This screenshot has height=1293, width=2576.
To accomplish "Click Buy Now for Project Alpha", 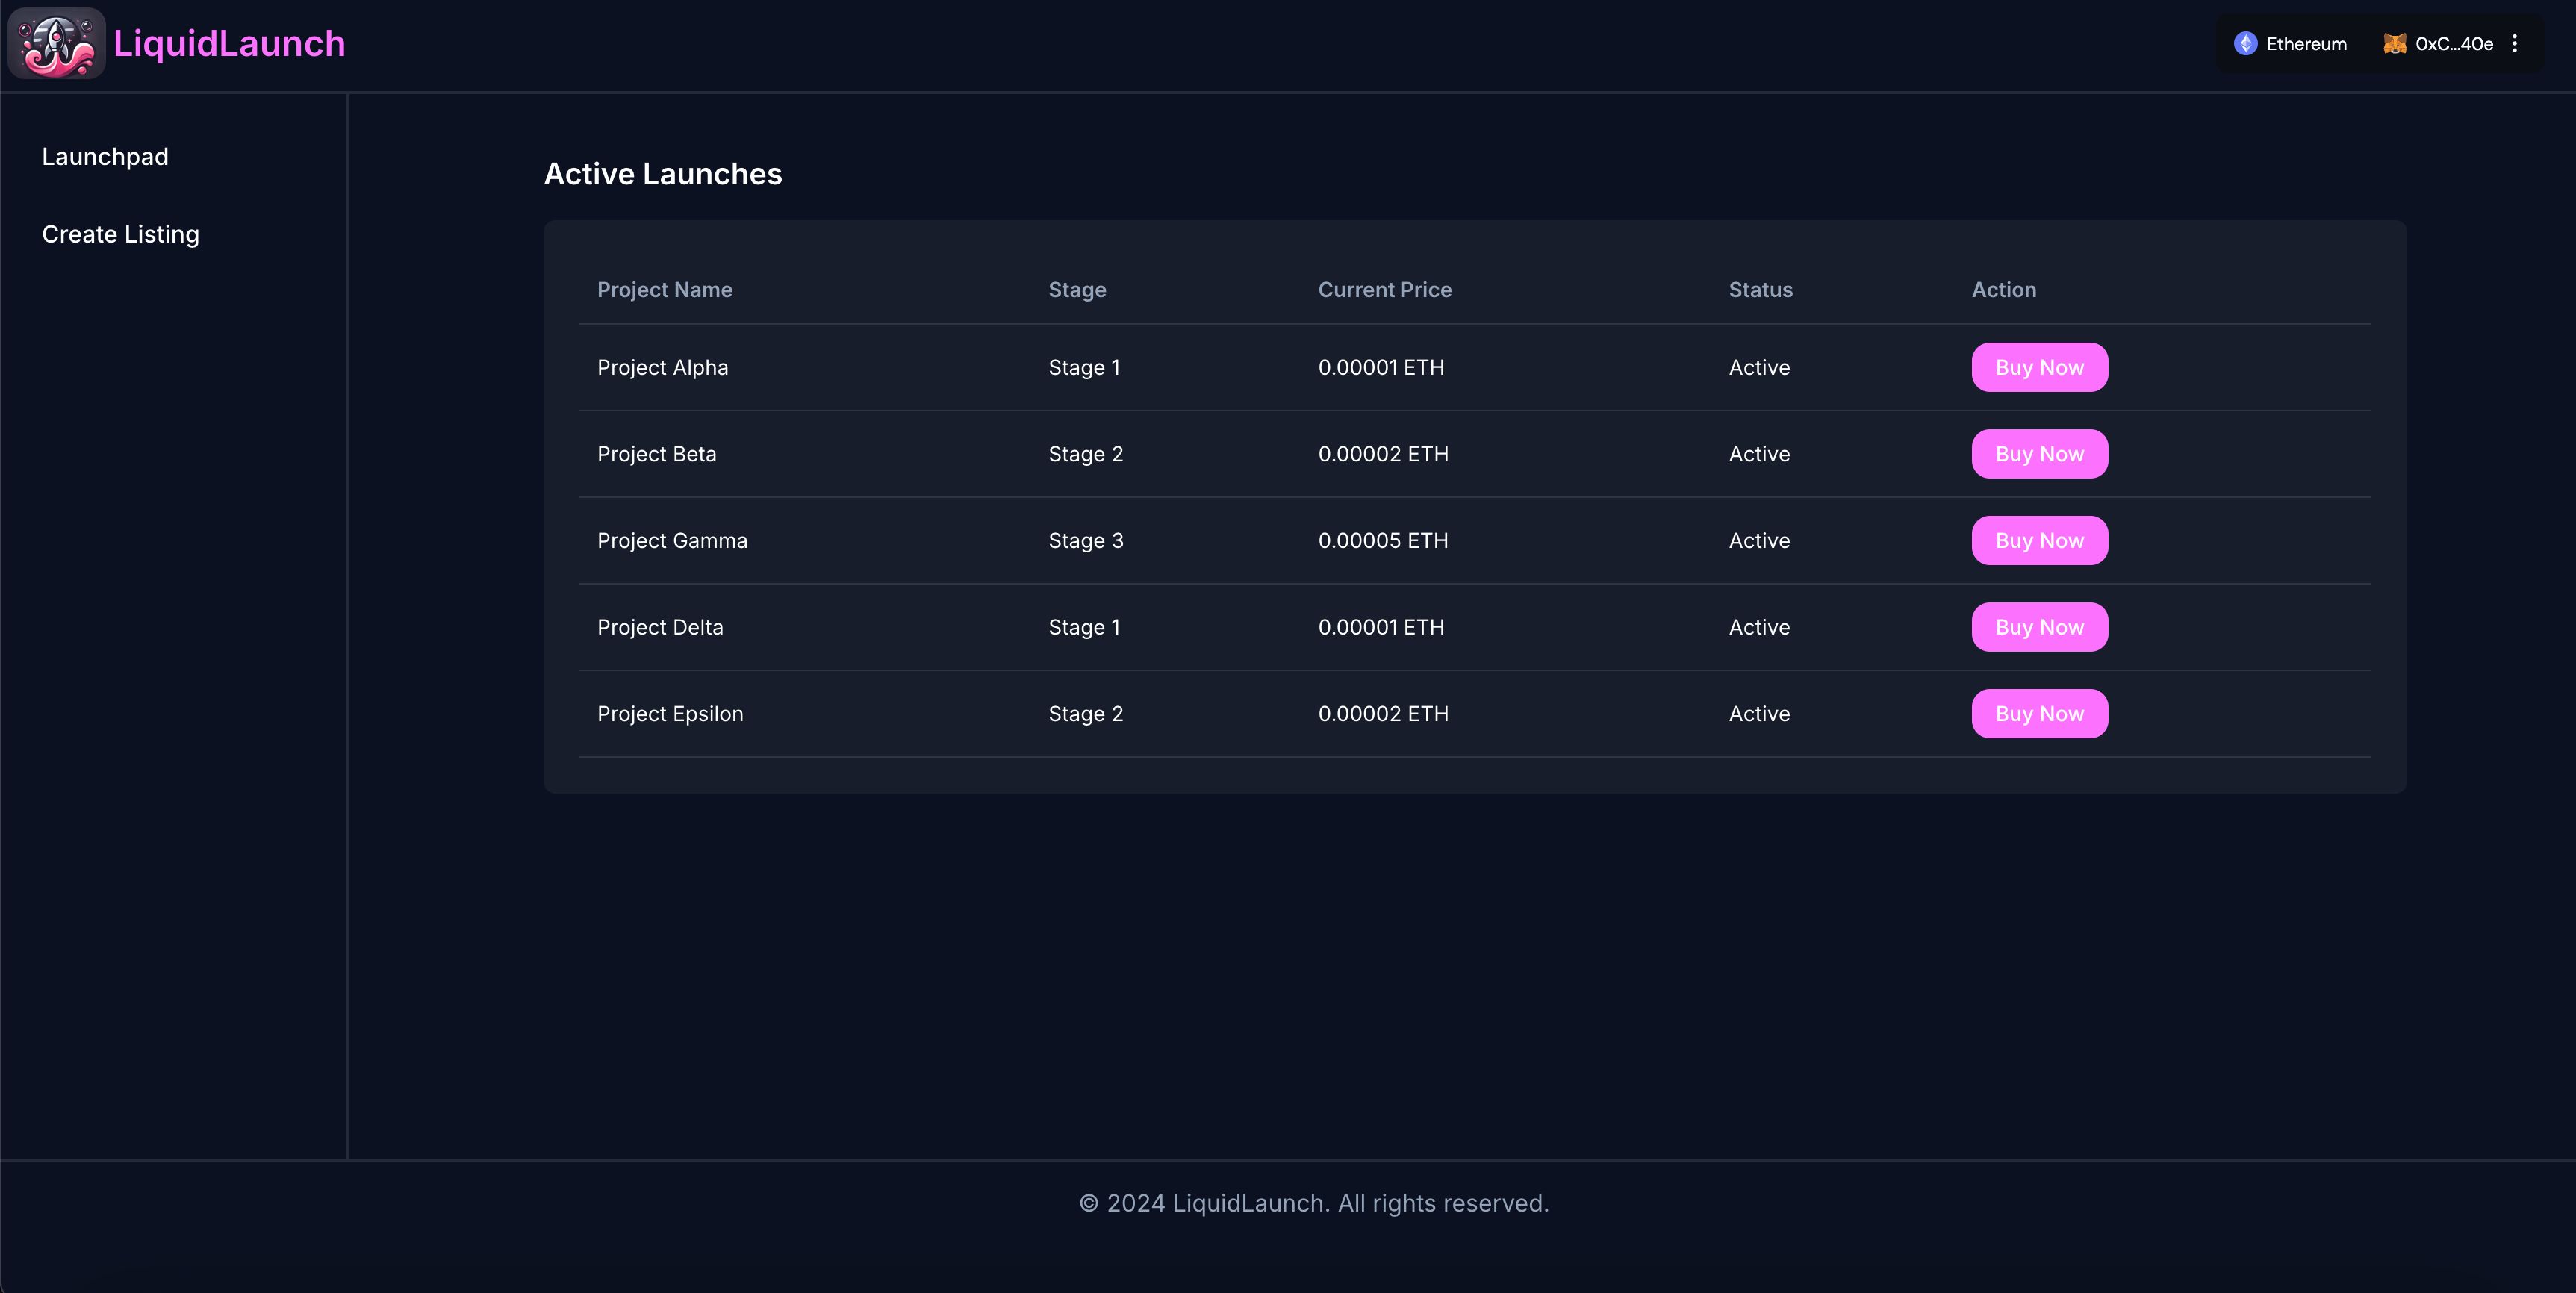I will [x=2040, y=366].
